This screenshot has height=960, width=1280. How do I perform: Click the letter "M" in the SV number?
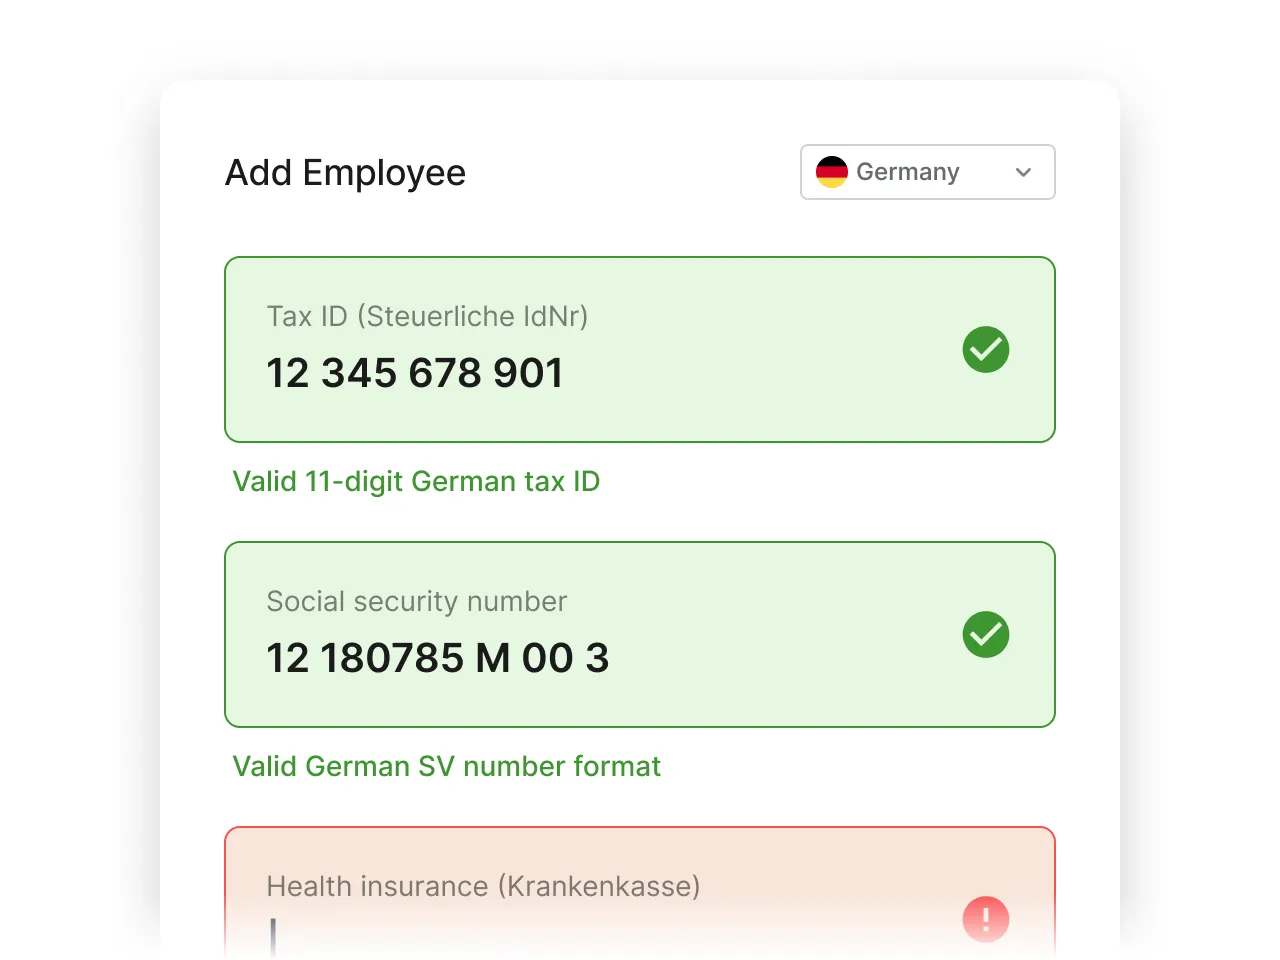(x=493, y=658)
